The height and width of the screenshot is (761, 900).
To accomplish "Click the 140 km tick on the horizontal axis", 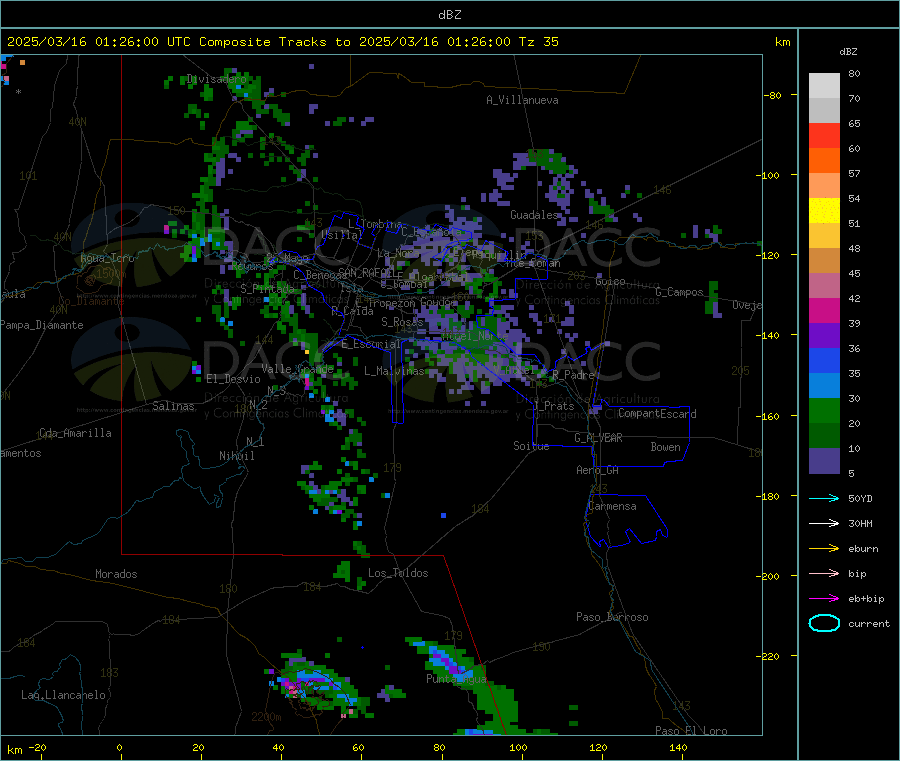I will pos(678,747).
